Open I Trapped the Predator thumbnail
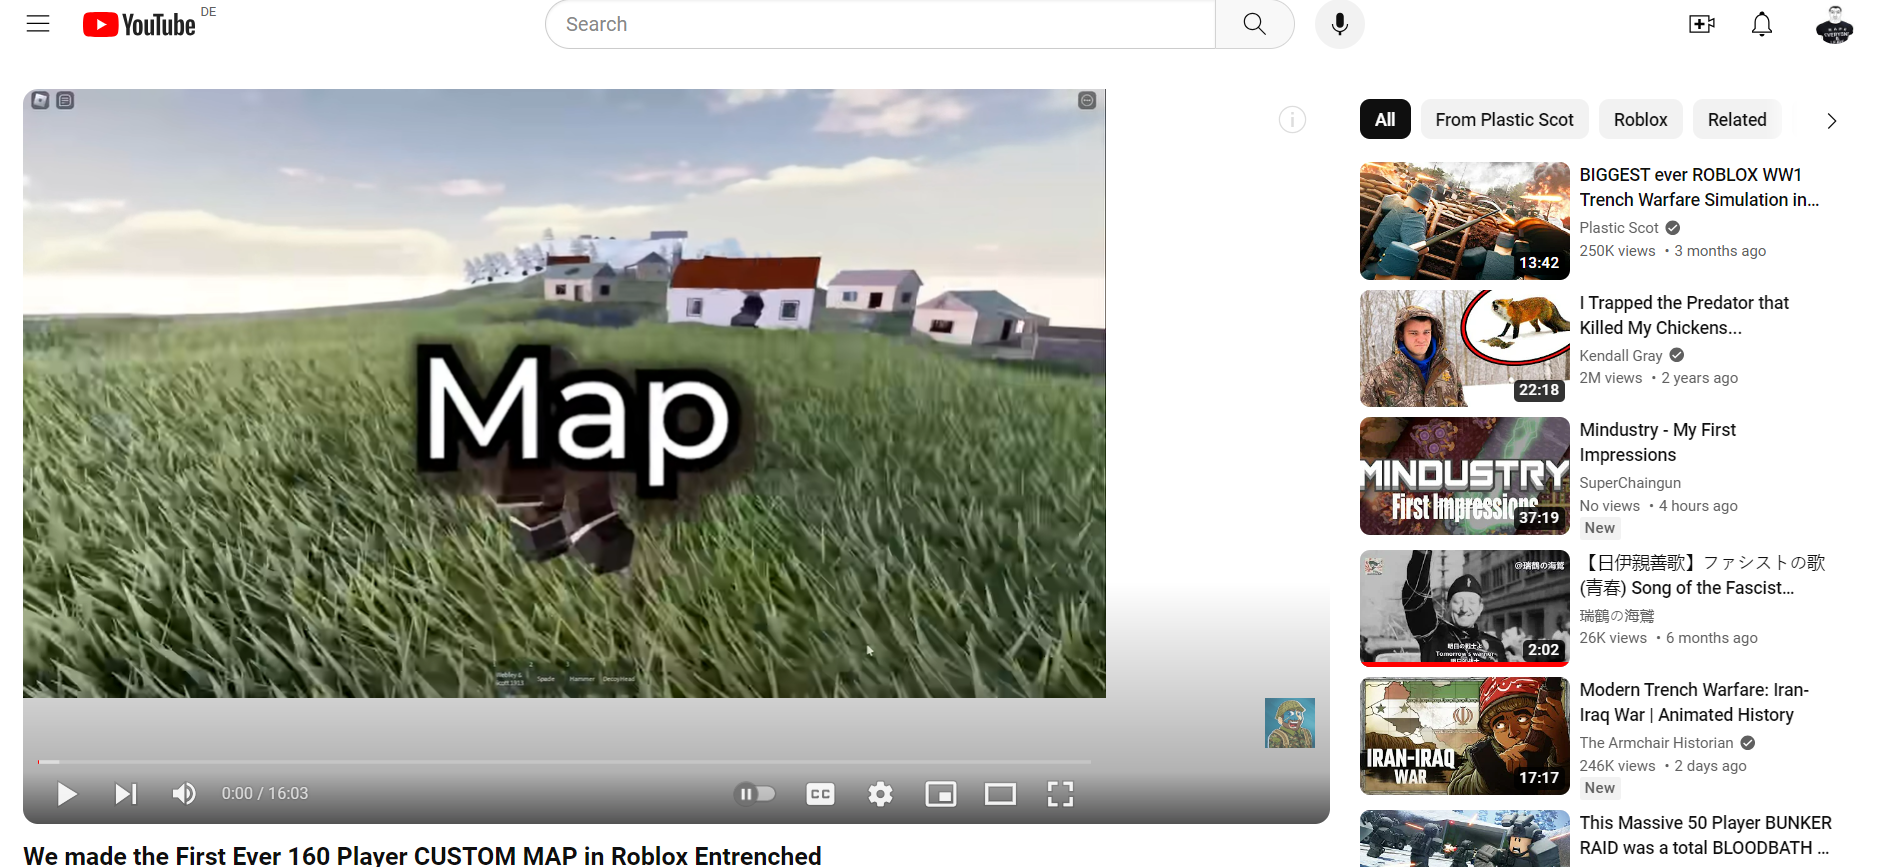Screen dimensions: 1878x867 1464,348
